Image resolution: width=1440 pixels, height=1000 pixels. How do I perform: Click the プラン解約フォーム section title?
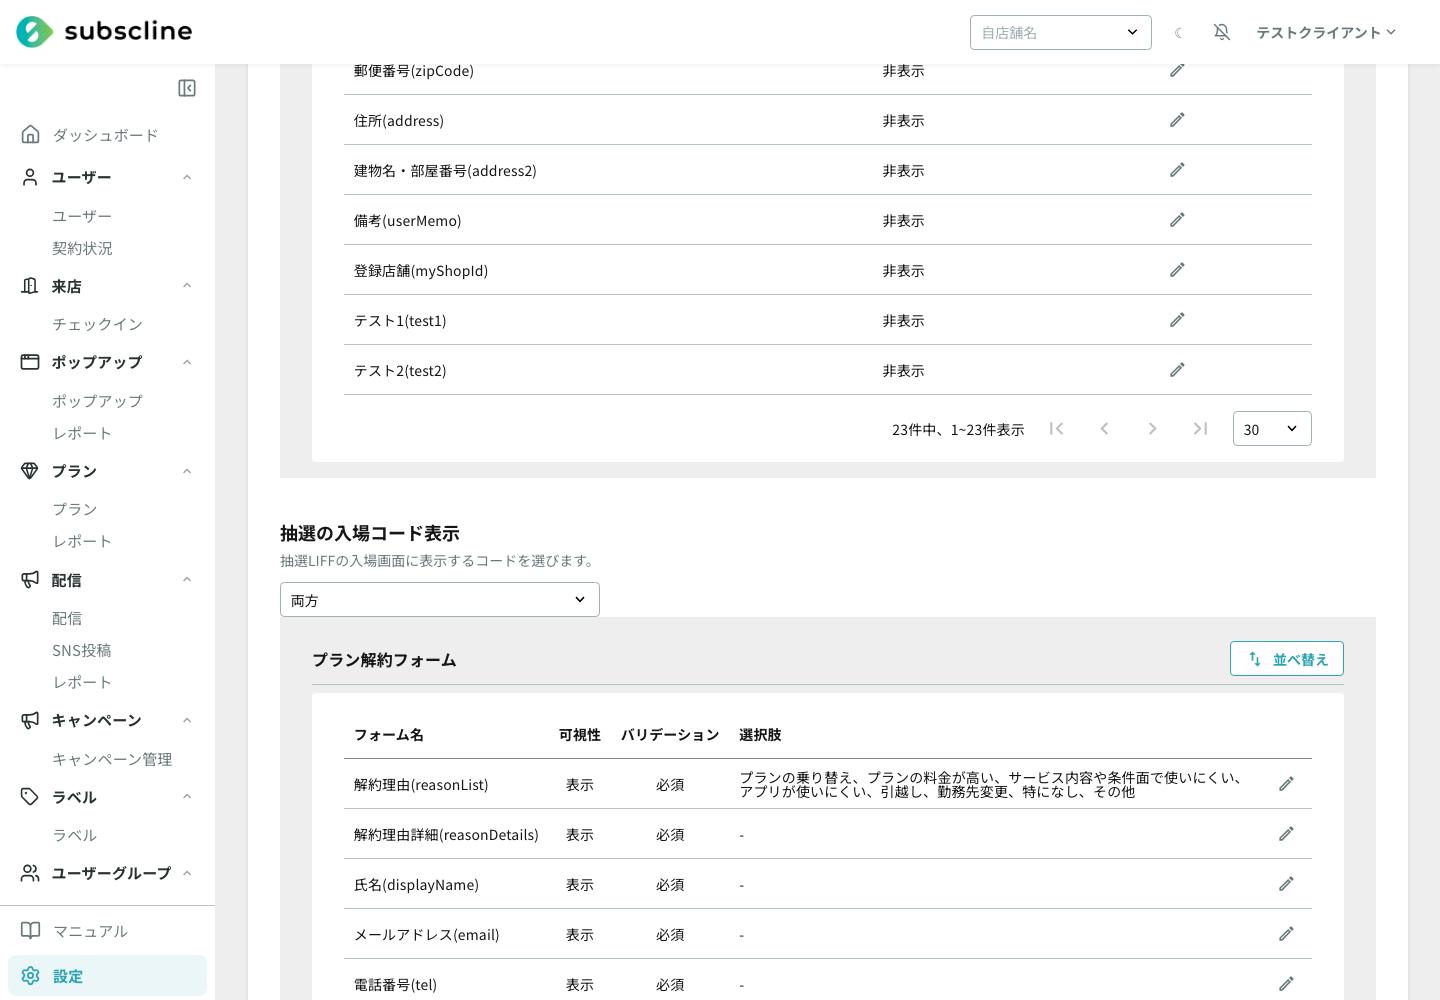[x=384, y=660]
